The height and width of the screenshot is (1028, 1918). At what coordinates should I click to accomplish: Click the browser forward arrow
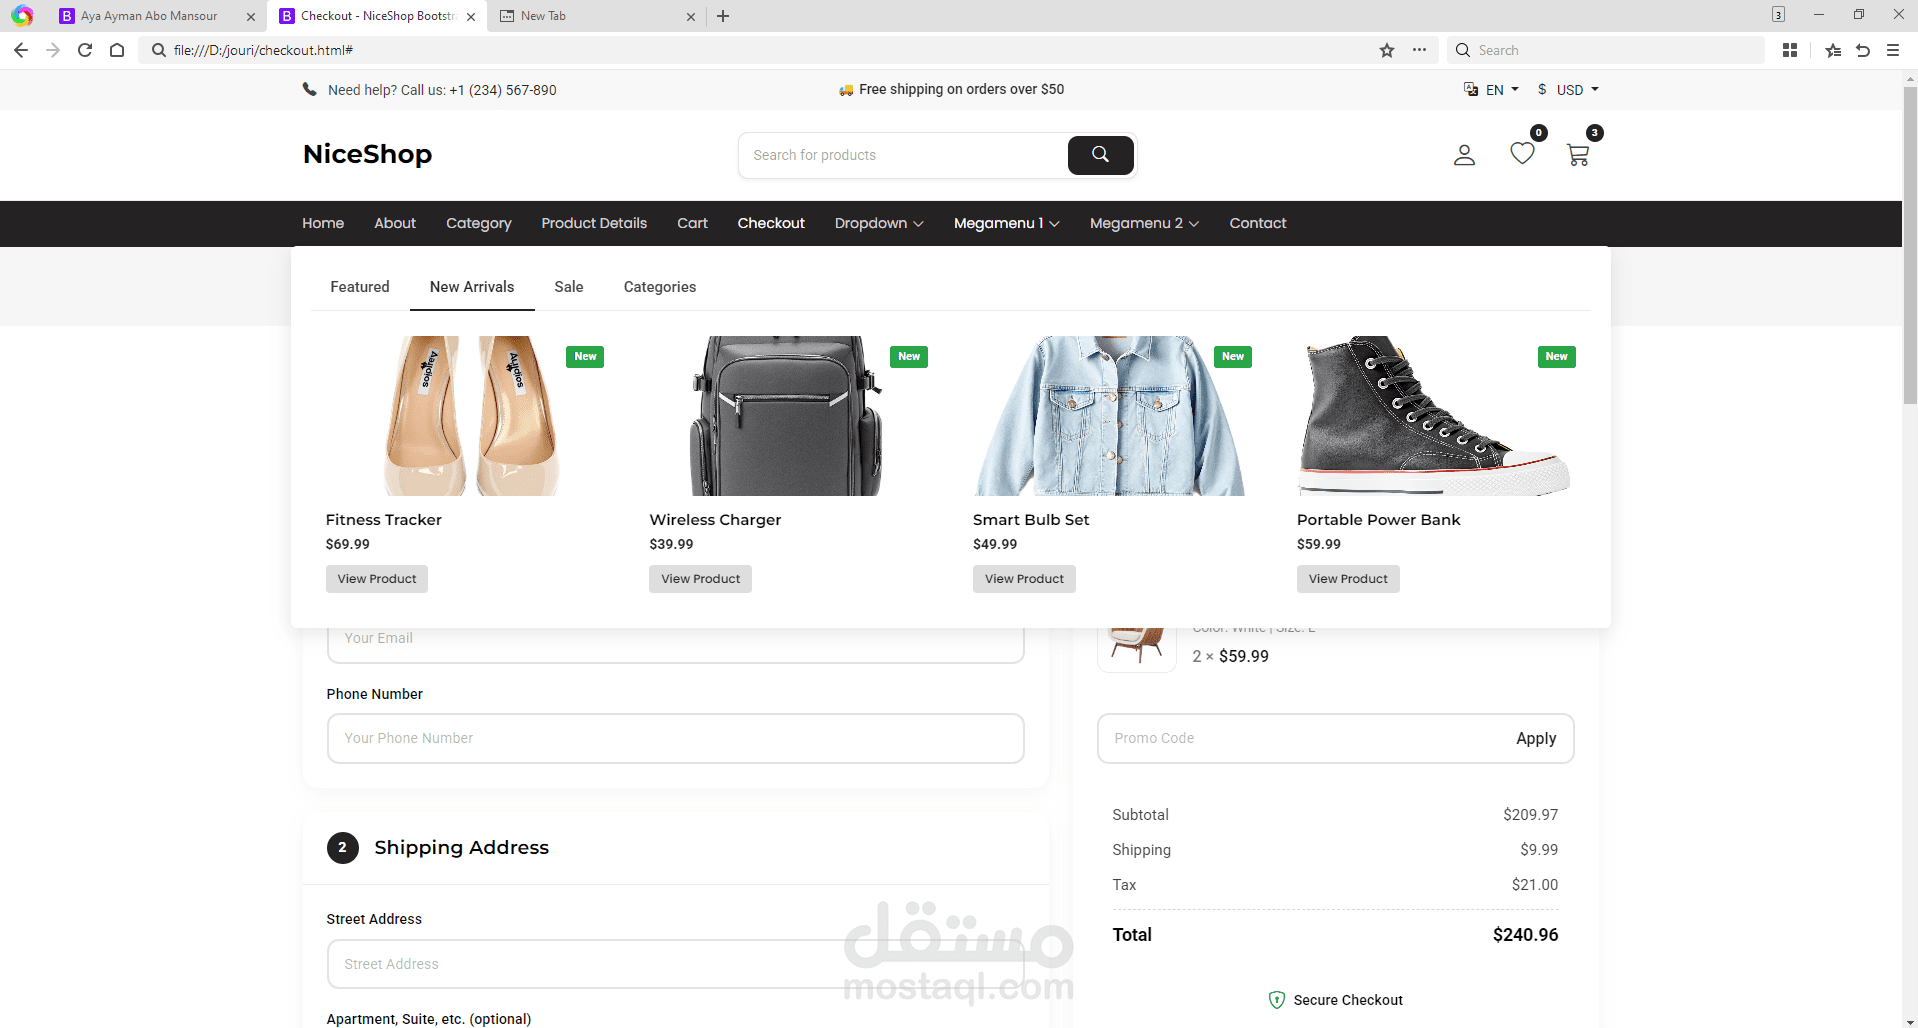(53, 50)
